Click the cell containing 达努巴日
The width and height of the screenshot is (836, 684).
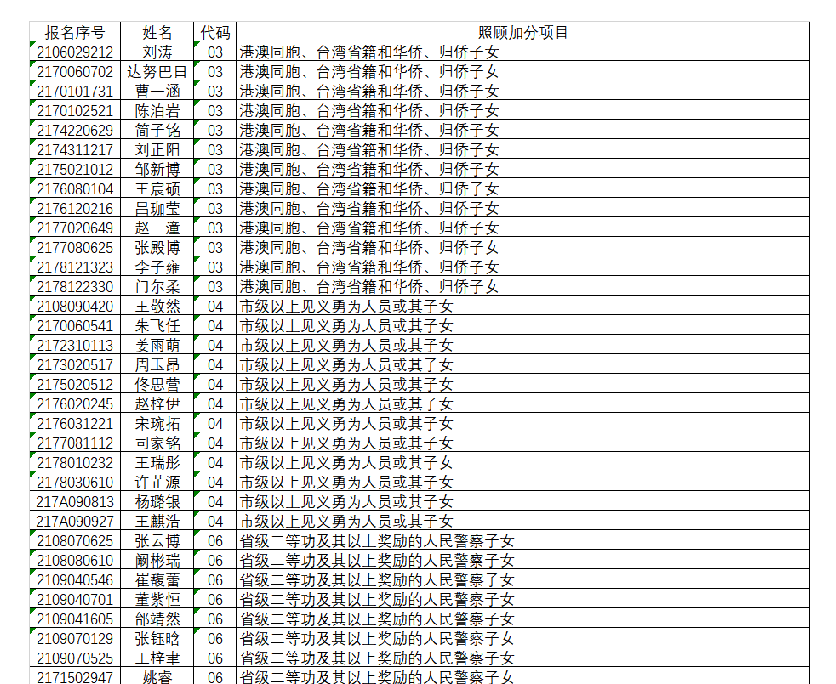coord(157,71)
